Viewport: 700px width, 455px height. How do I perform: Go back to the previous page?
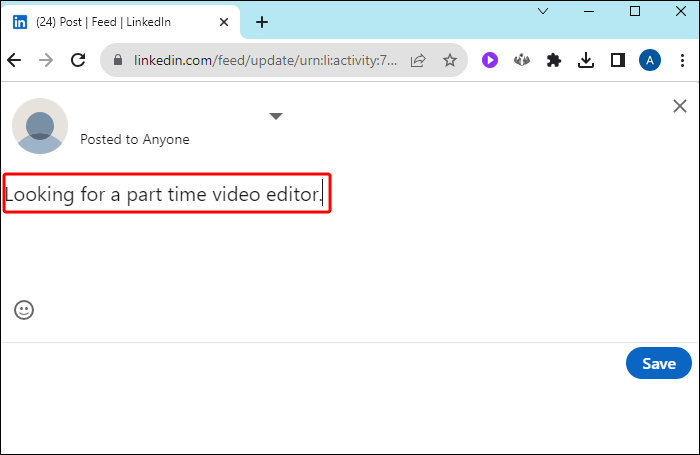pyautogui.click(x=14, y=60)
